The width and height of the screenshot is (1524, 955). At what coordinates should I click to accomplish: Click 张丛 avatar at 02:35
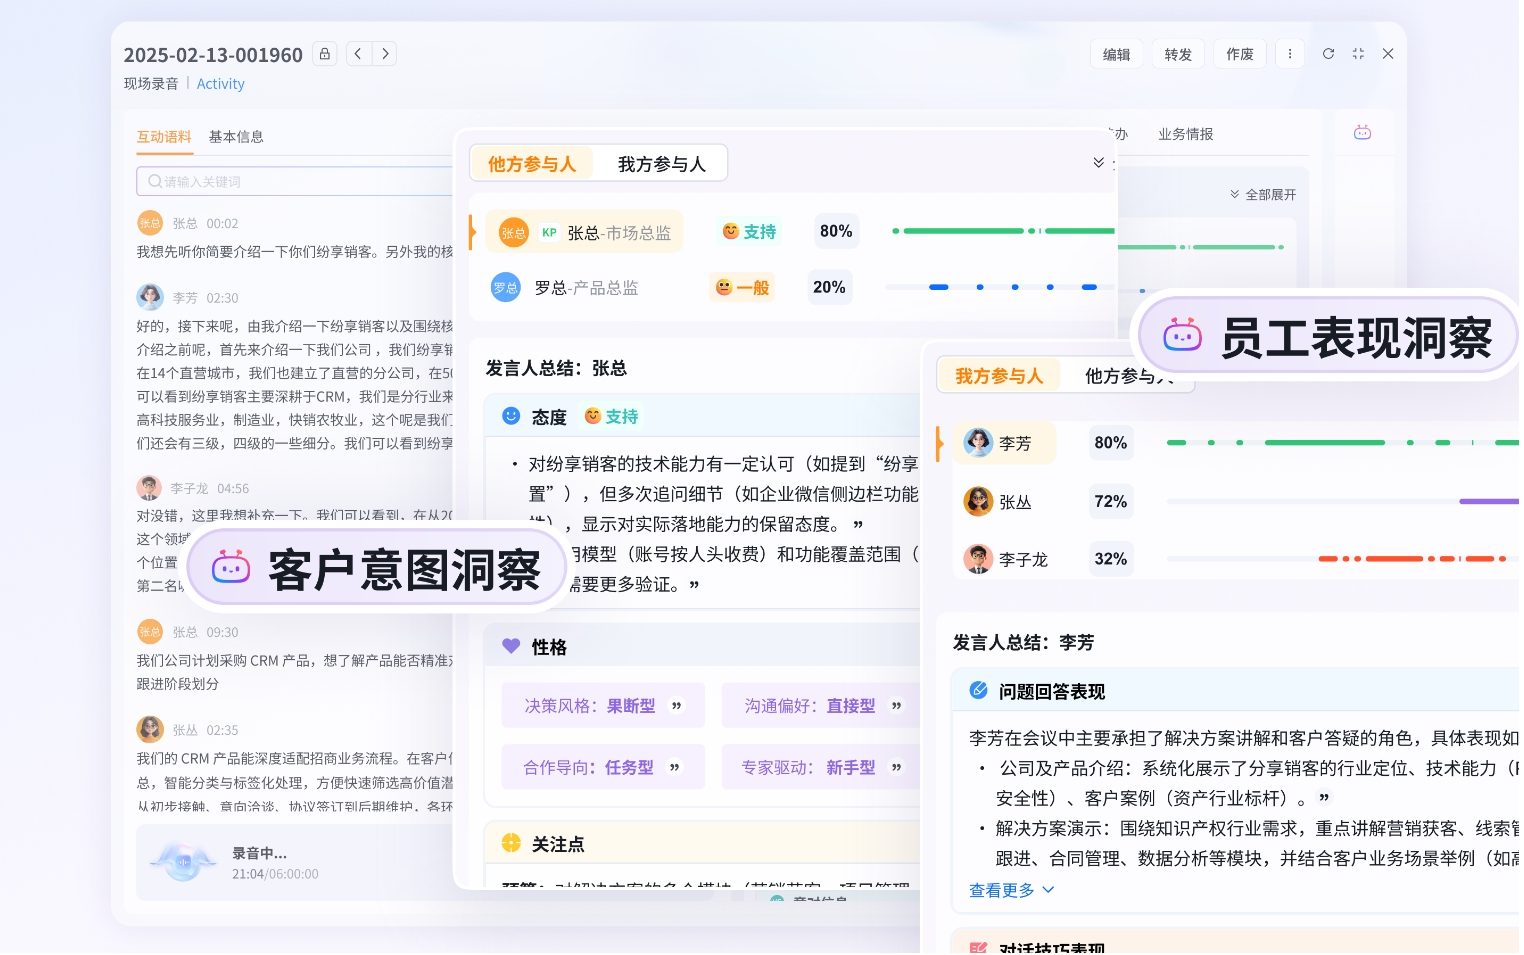(150, 729)
